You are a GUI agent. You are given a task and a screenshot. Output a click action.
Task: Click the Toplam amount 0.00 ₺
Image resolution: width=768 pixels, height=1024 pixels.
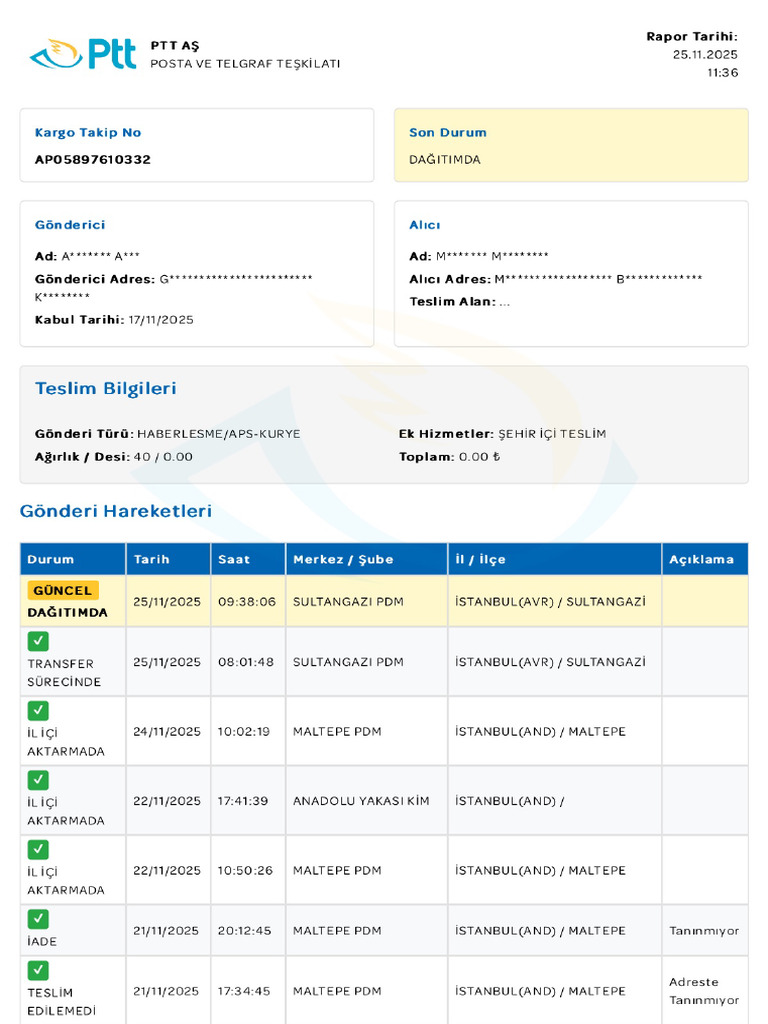(x=479, y=456)
